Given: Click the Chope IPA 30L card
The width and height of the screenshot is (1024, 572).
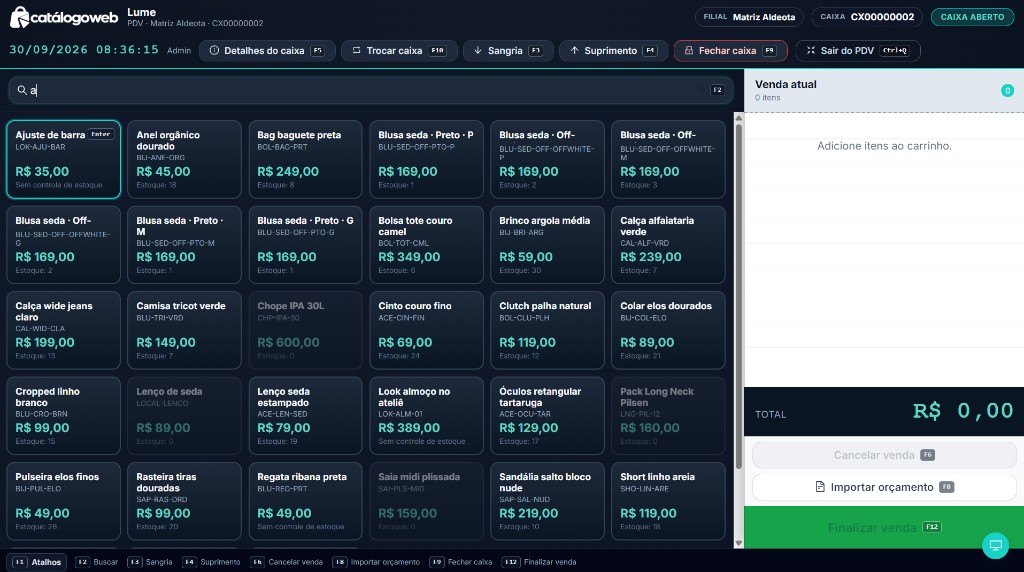Looking at the screenshot, I should (x=305, y=330).
